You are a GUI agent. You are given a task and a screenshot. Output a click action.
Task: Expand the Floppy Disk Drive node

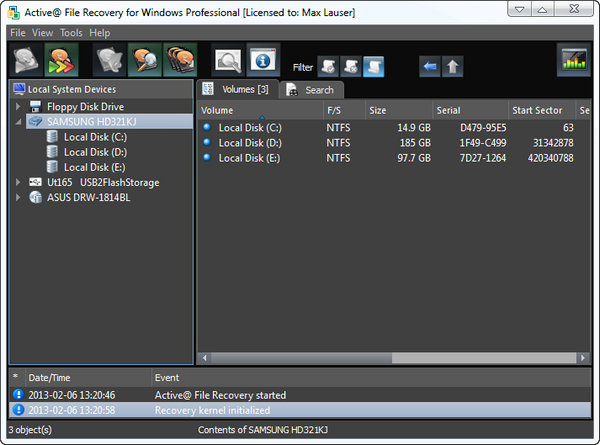click(21, 106)
